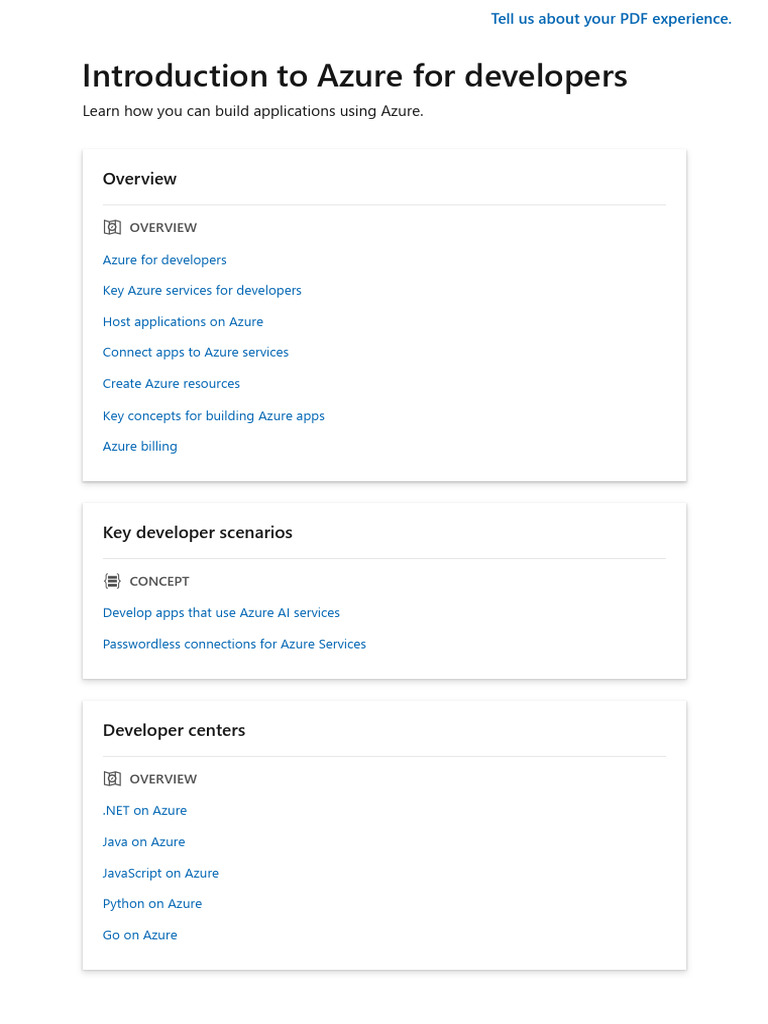768x1024 pixels.
Task: Open Develop apps that use Azure AI services
Action: (x=221, y=613)
